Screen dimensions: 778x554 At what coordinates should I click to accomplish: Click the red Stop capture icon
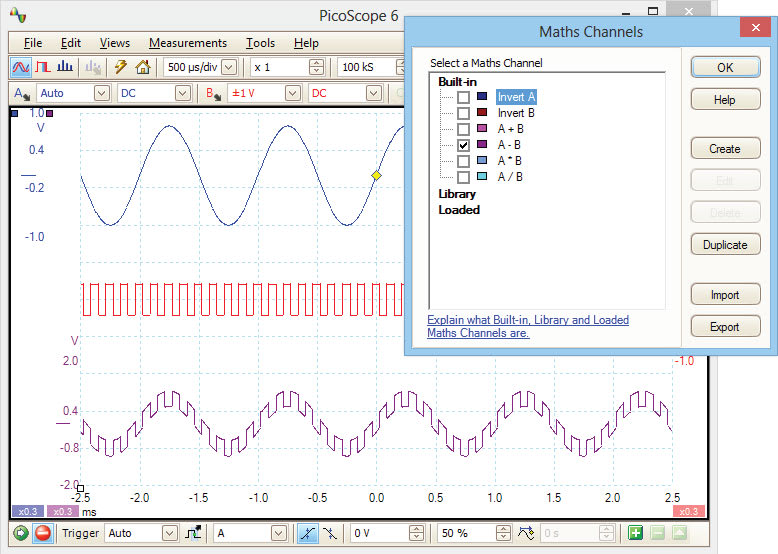click(43, 533)
